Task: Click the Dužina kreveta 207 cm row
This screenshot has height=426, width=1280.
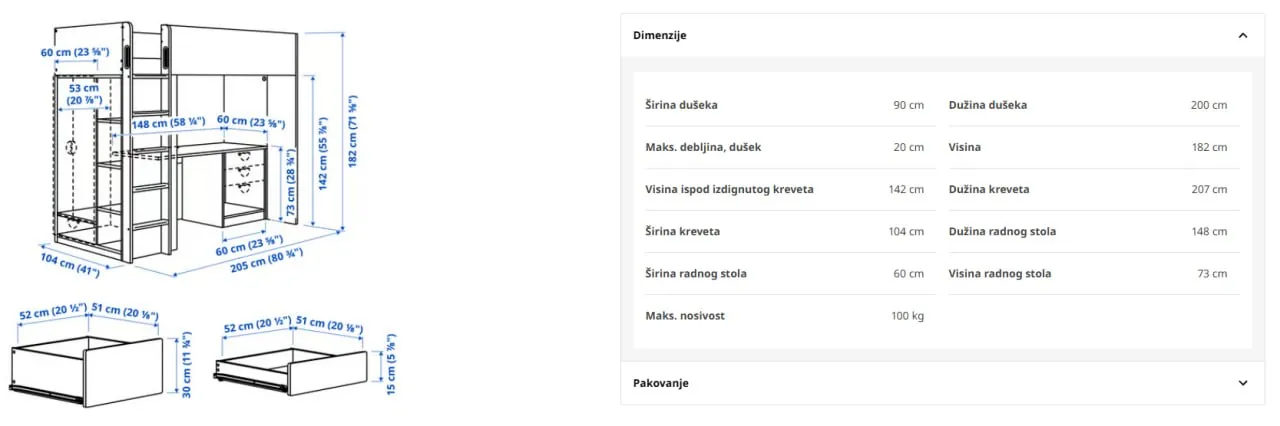Action: click(x=1088, y=189)
